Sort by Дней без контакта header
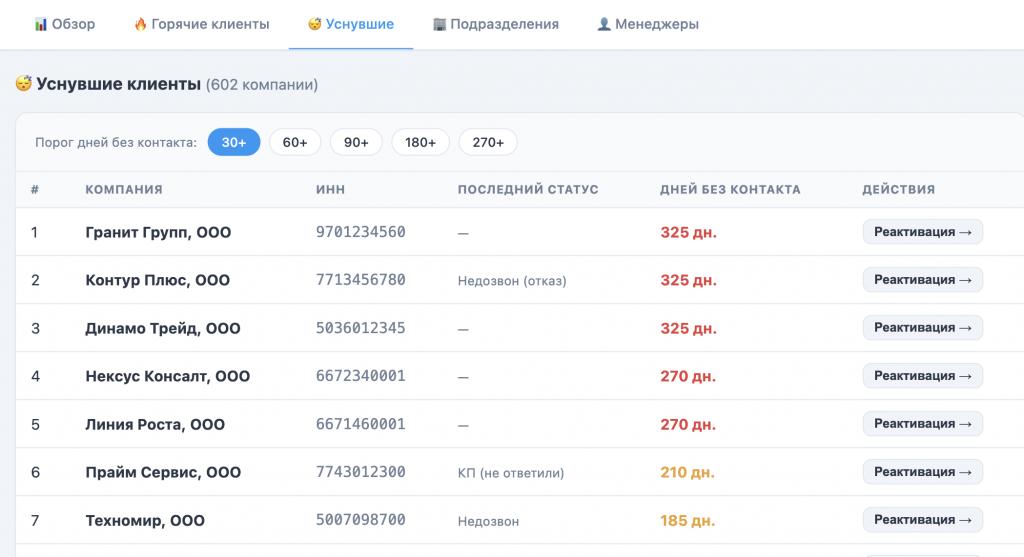This screenshot has height=557, width=1024. point(730,189)
